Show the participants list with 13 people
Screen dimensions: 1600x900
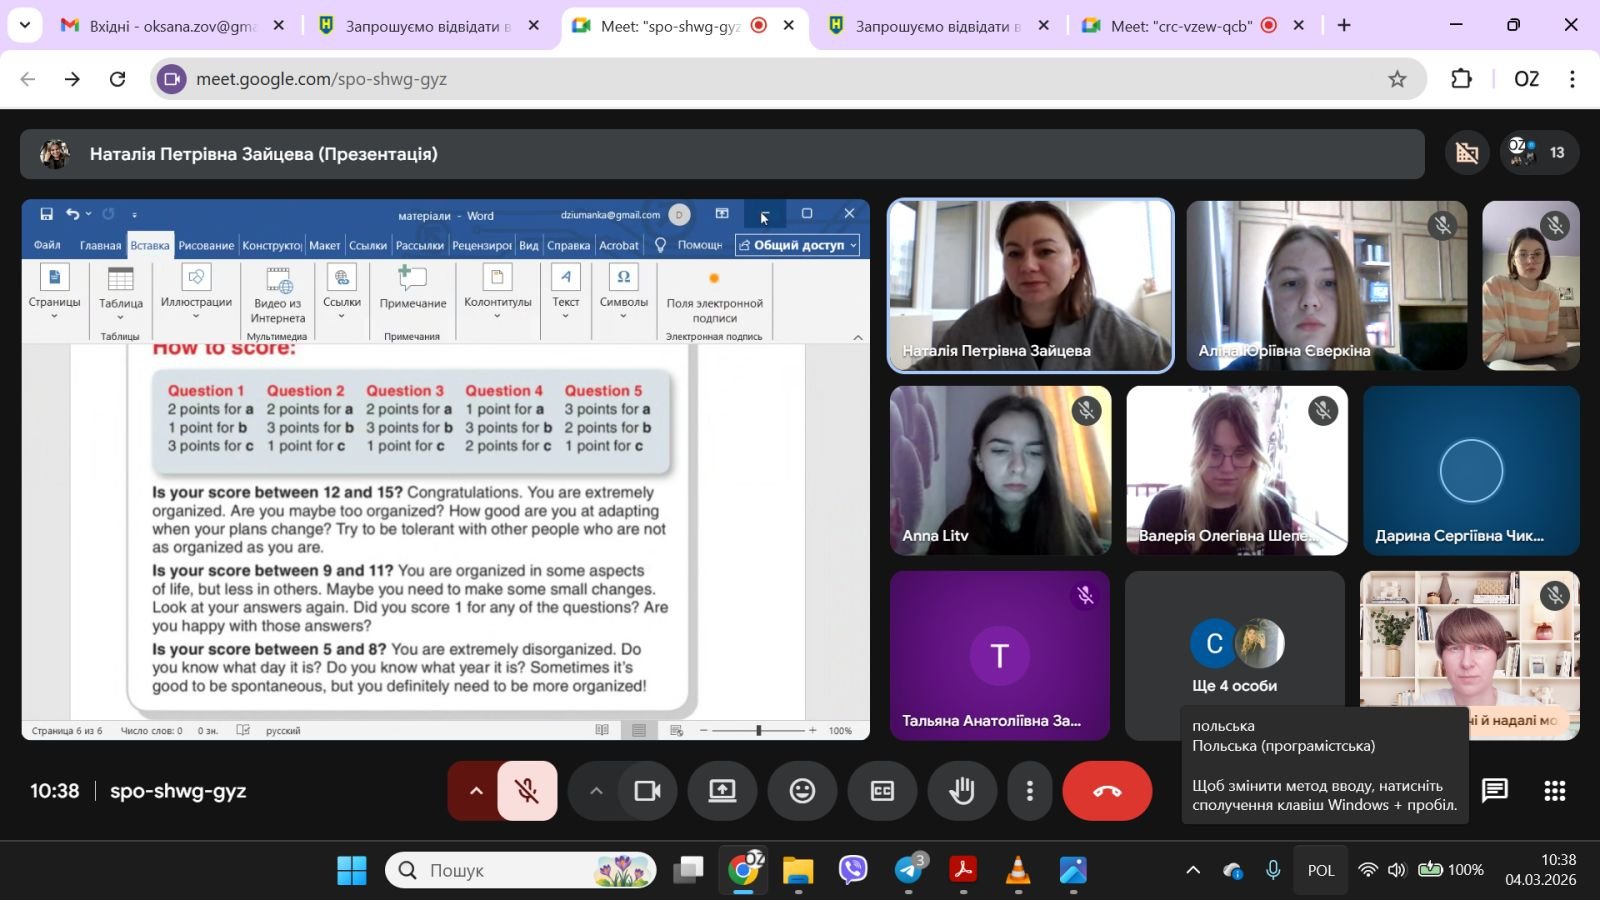coord(1539,153)
